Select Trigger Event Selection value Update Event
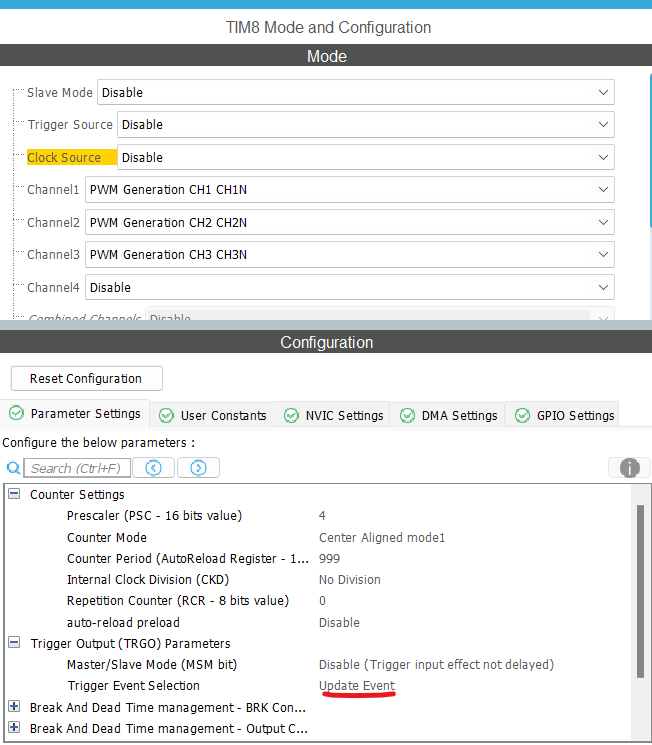Screen dimensions: 652x745 [x=357, y=686]
